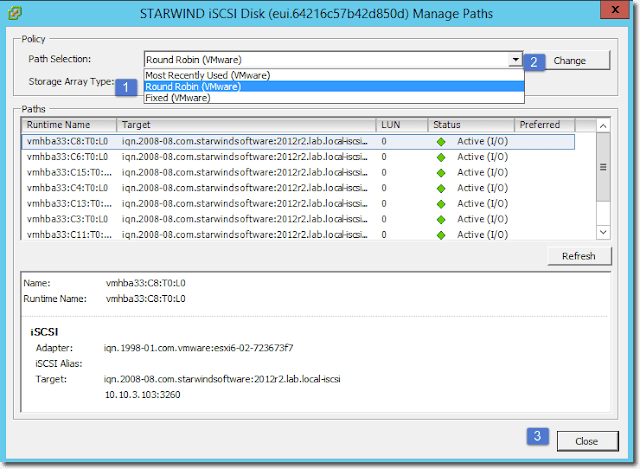Click green status diamond of vmhba33:C3:T0:L0 row
Screen dimensions: 640x469
[441, 220]
